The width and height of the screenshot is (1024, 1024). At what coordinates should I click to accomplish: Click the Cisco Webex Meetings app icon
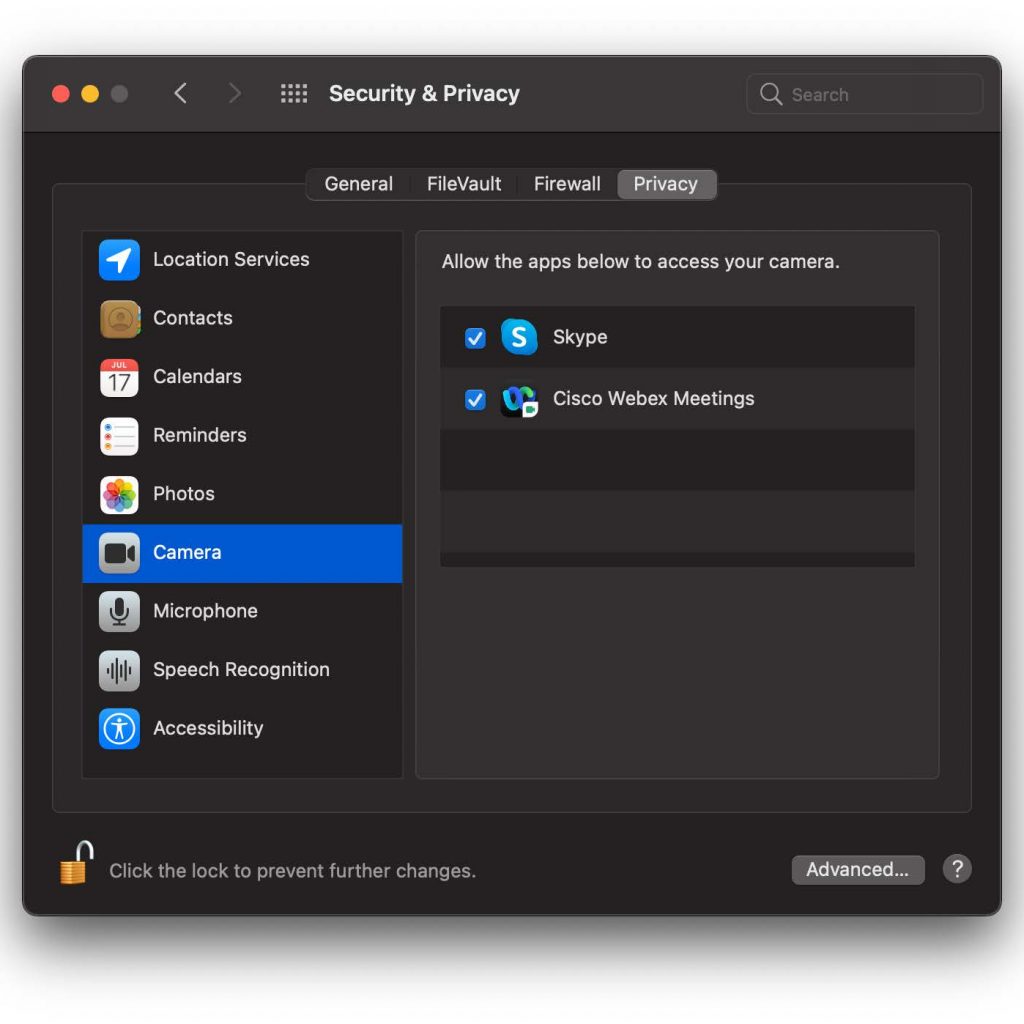[x=519, y=399]
